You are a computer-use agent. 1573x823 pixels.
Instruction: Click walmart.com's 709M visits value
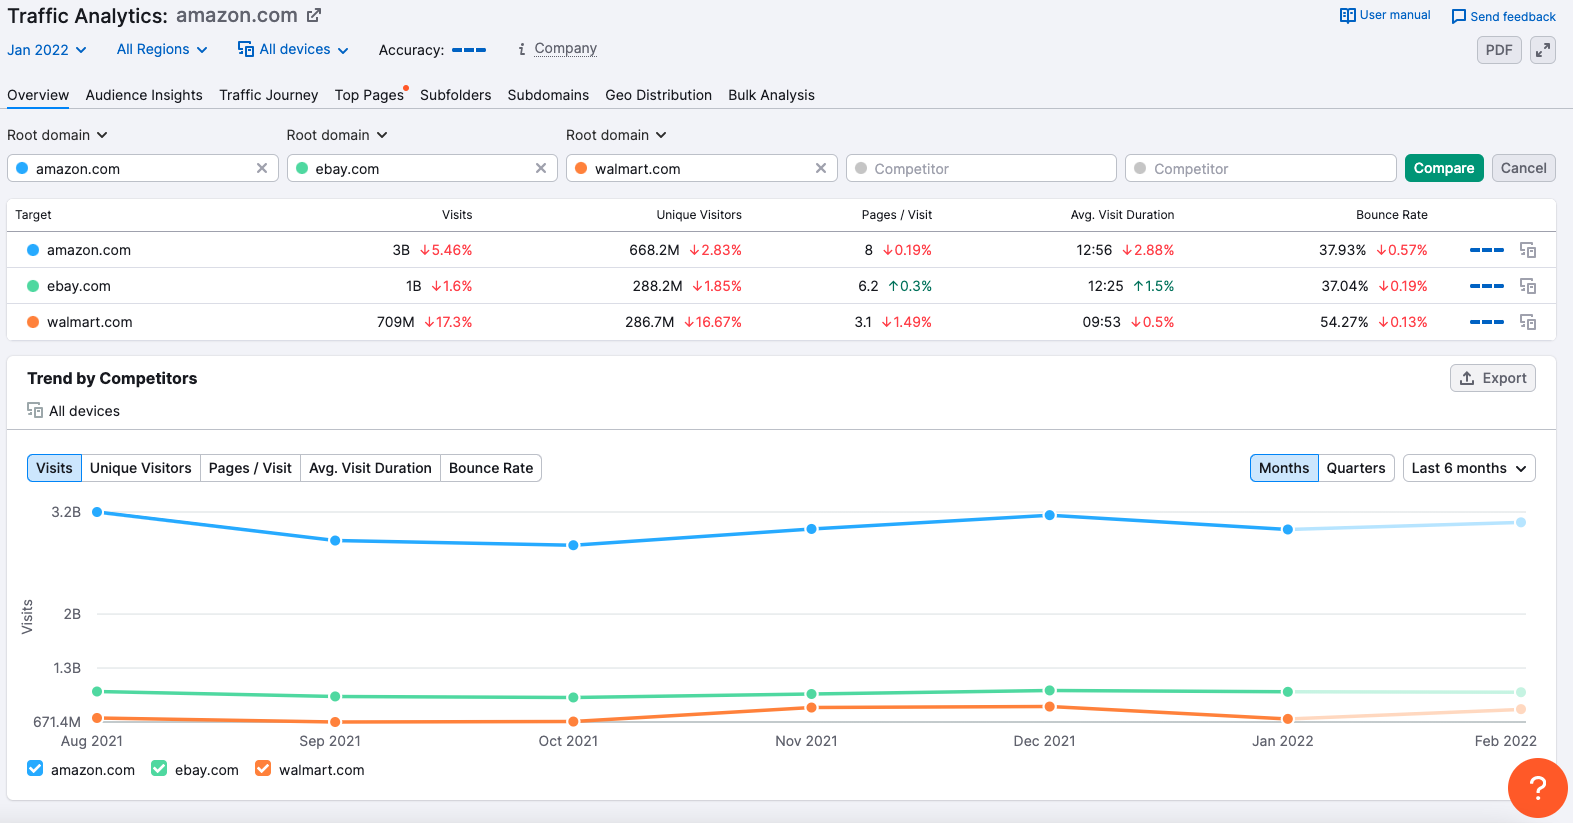[x=395, y=322]
